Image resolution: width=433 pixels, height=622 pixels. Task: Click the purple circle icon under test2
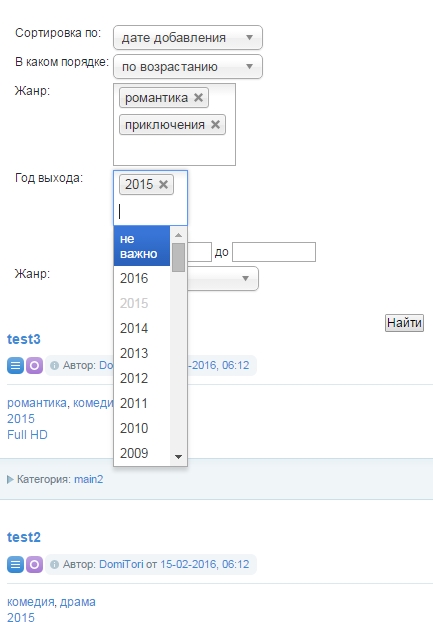pos(34,564)
